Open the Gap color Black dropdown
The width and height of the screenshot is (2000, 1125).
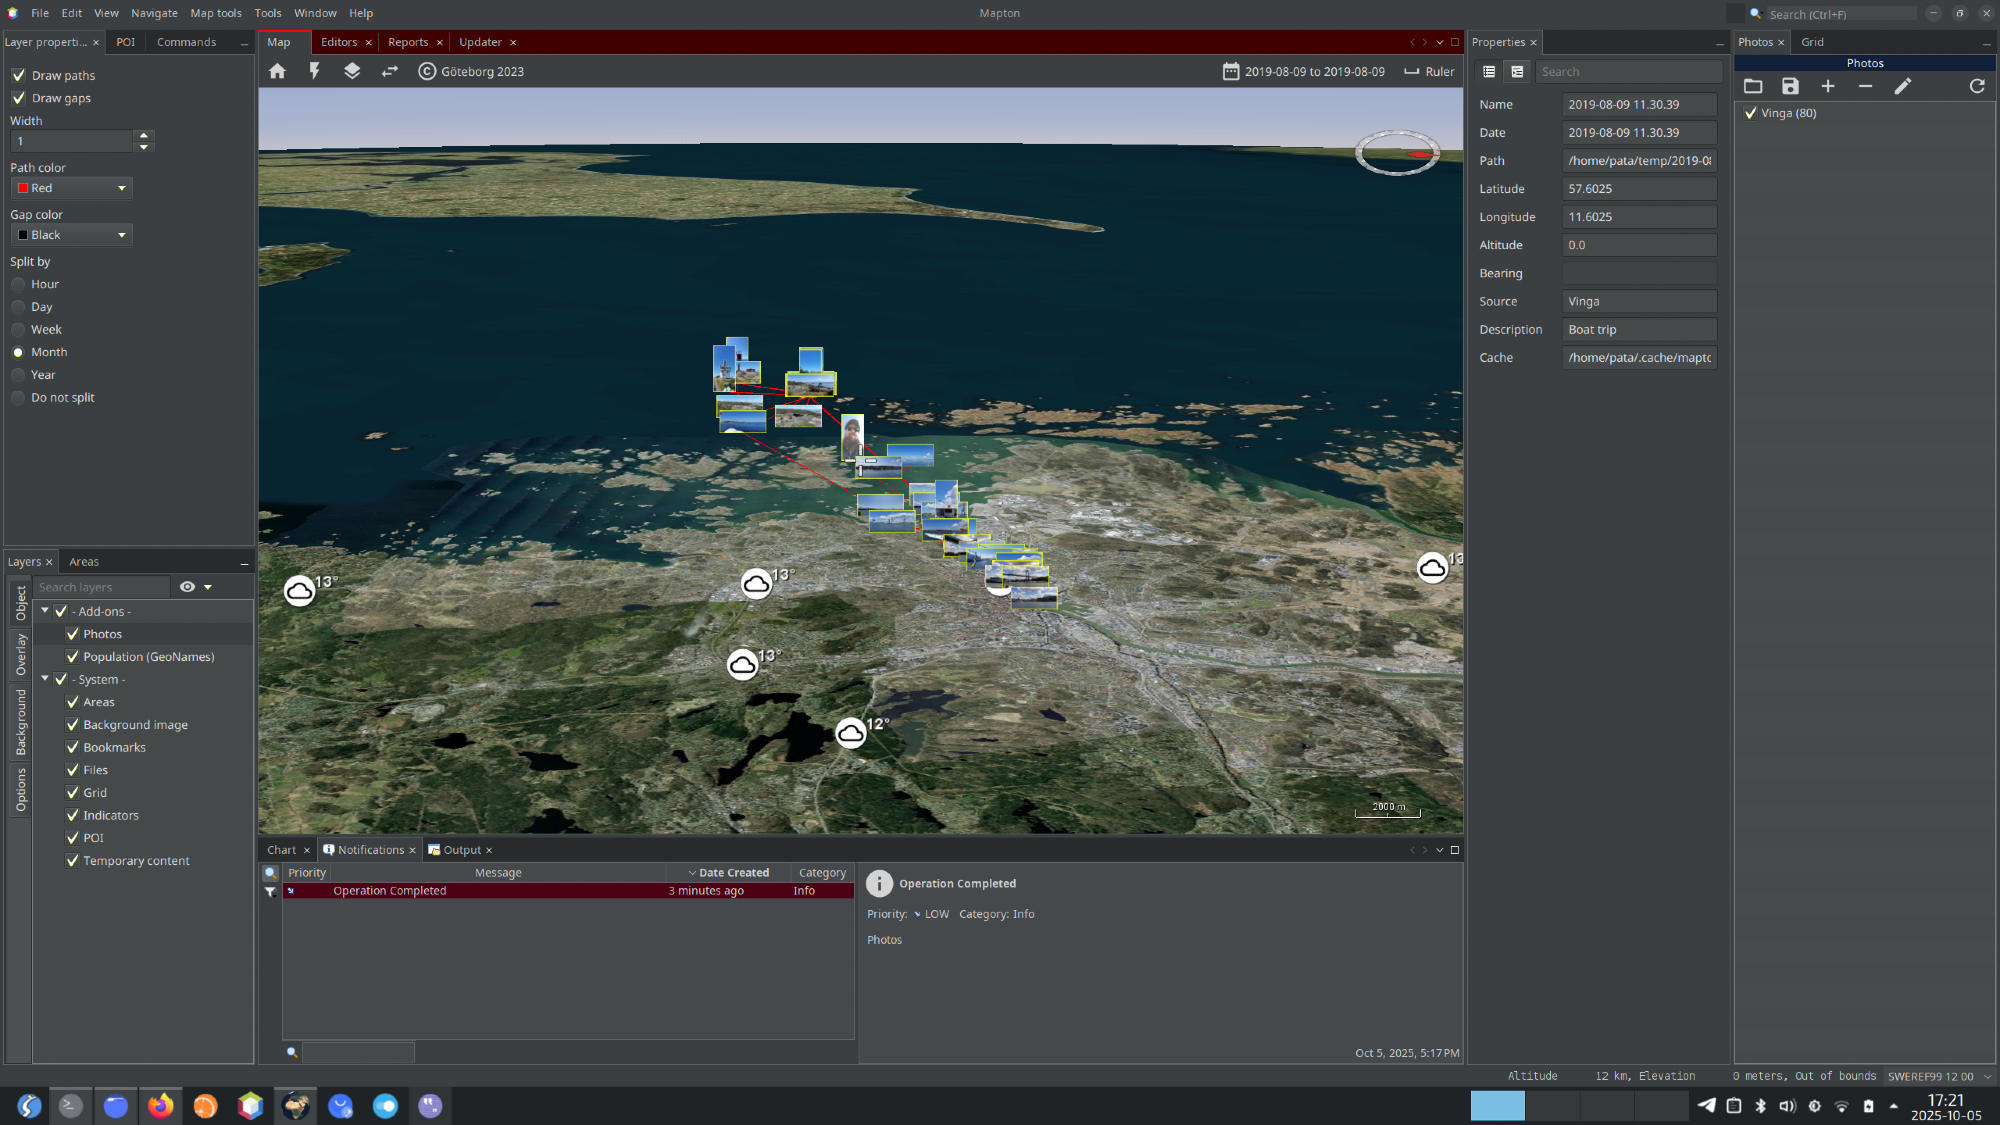click(72, 235)
